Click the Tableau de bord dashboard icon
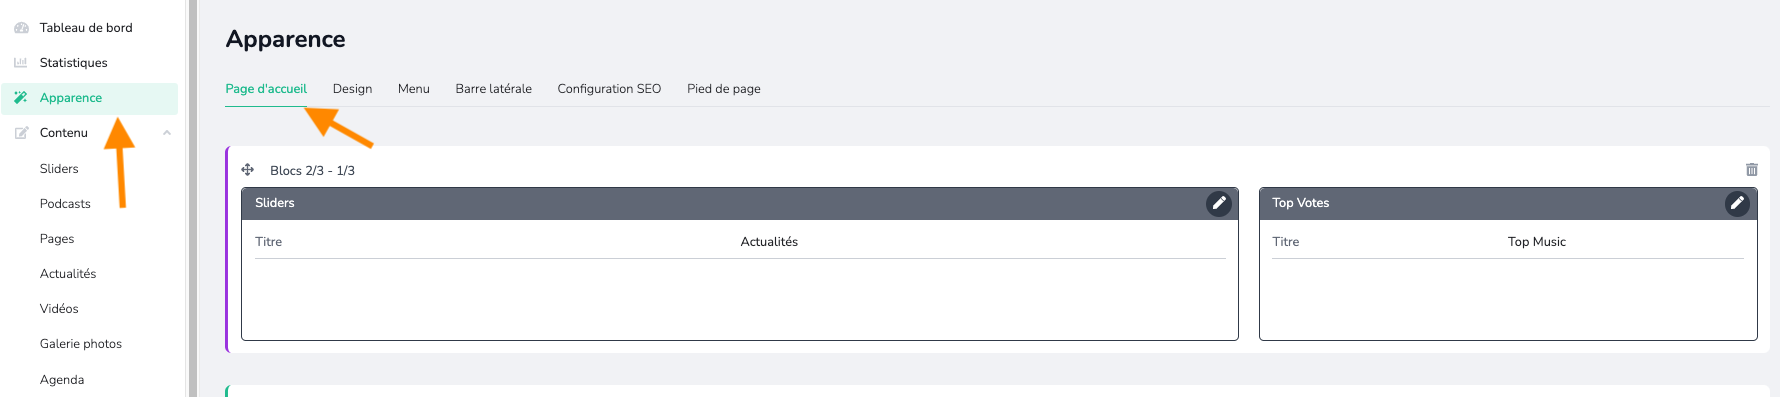Viewport: 1780px width, 397px height. [x=21, y=28]
